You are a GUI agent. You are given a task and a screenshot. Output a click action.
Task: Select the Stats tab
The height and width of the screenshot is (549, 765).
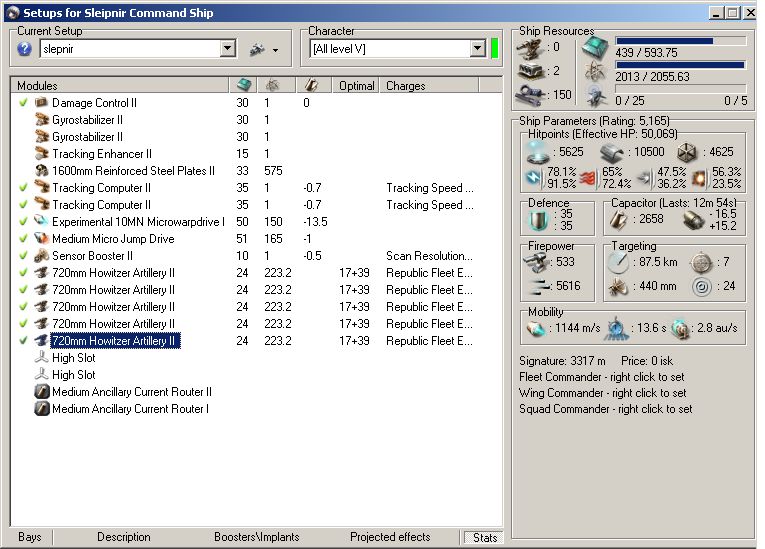(484, 537)
